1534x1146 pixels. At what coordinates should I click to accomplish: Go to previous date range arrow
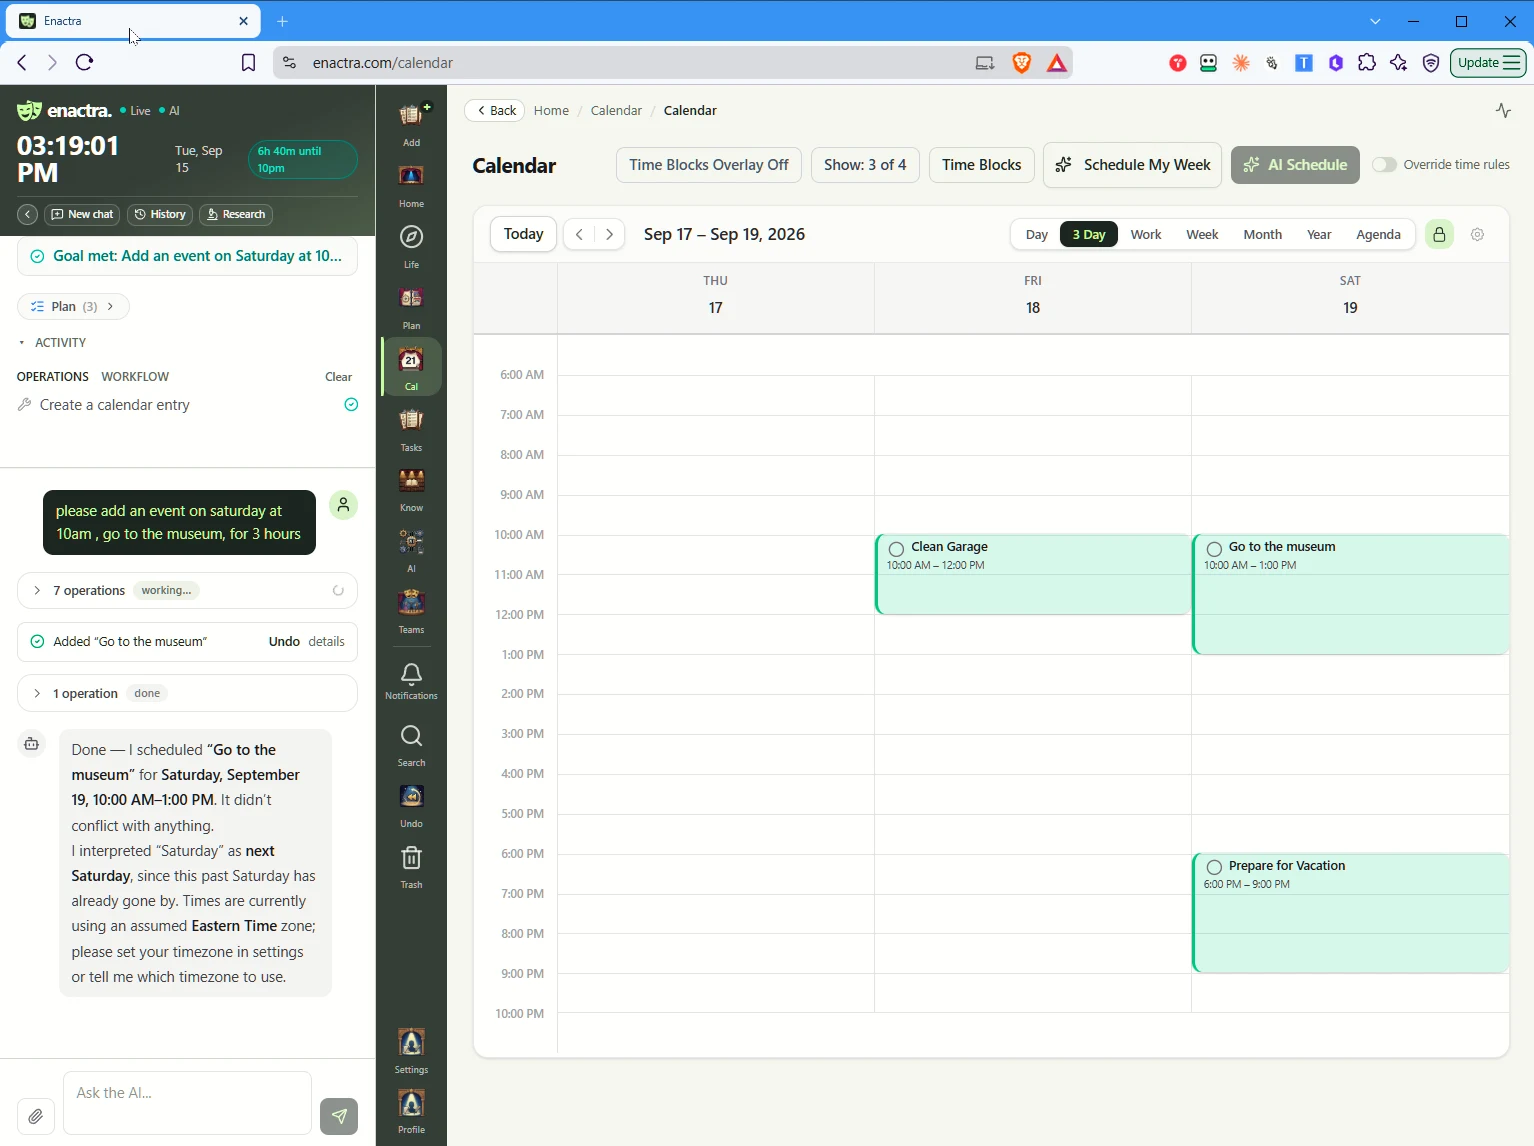(579, 234)
